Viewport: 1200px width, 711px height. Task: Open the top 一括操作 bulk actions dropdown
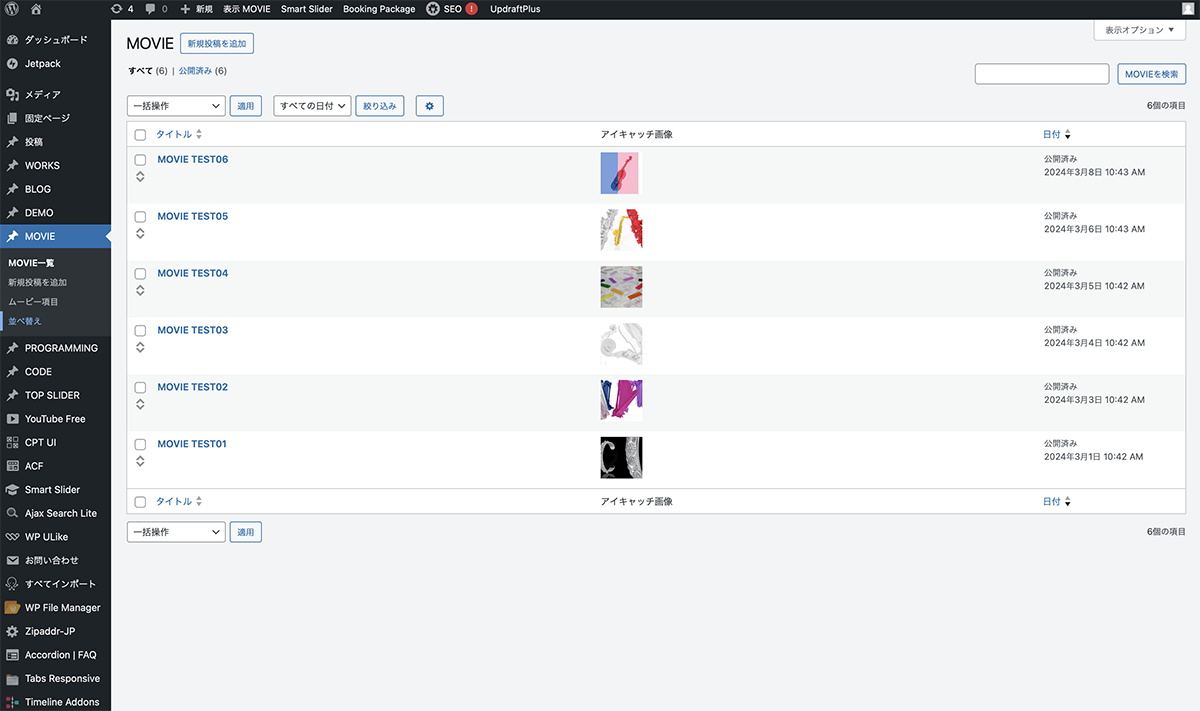coord(176,106)
